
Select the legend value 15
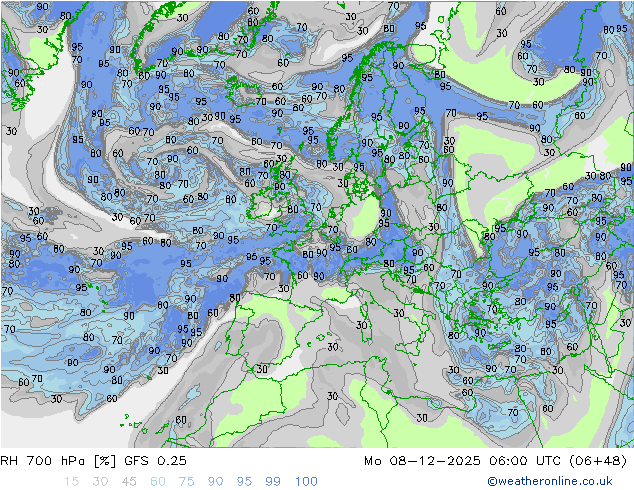click(71, 481)
